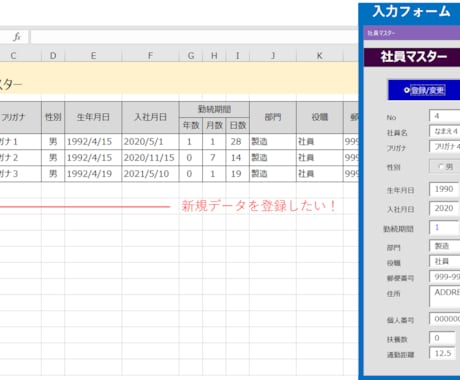Click the 入社月日 field showing 2020
Viewport: 460px width, 380px height.
[x=444, y=208]
